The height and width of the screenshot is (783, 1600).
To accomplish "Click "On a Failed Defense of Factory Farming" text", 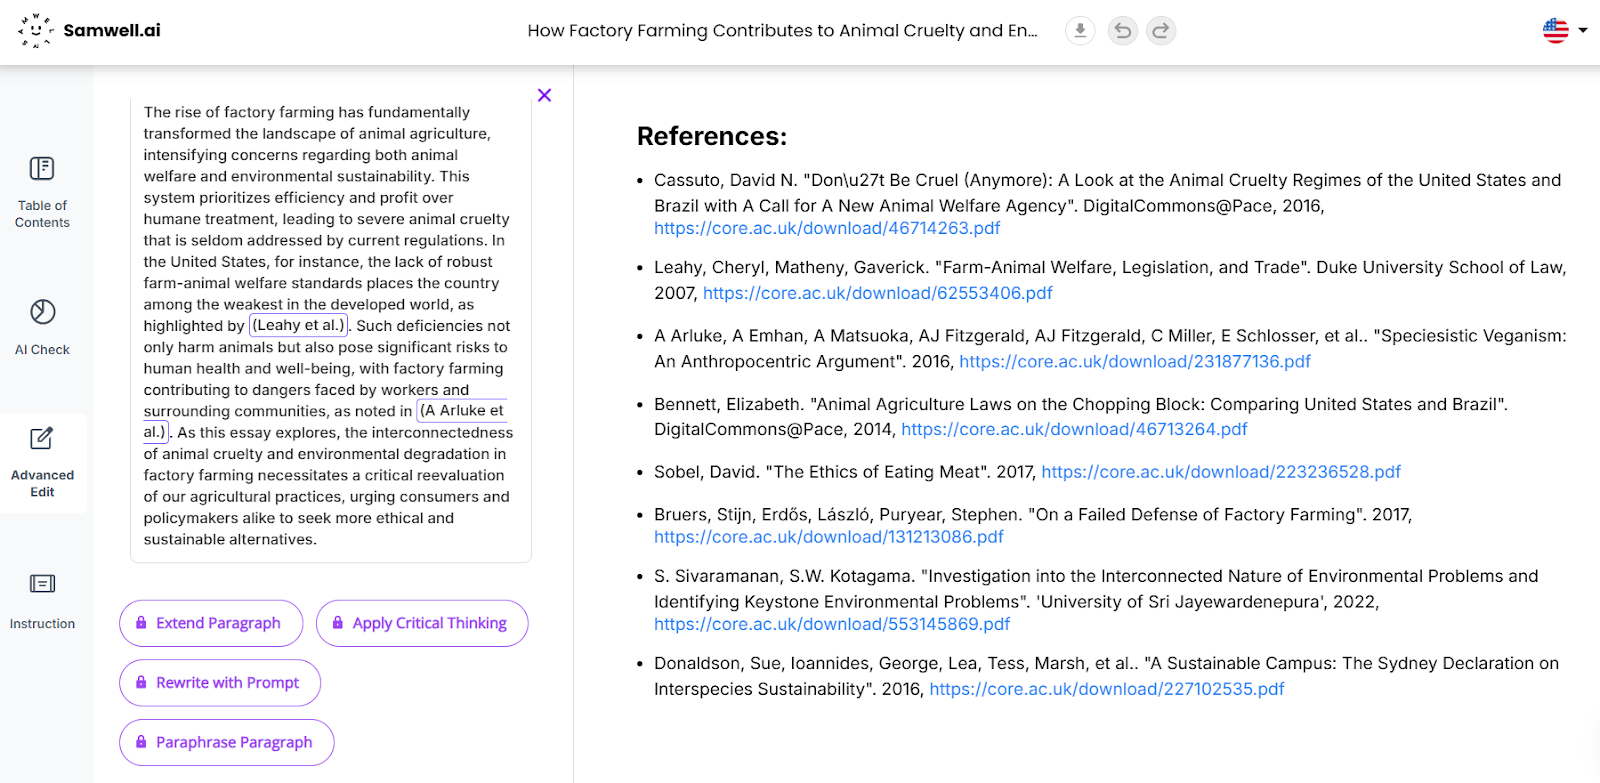I will coord(1195,515).
